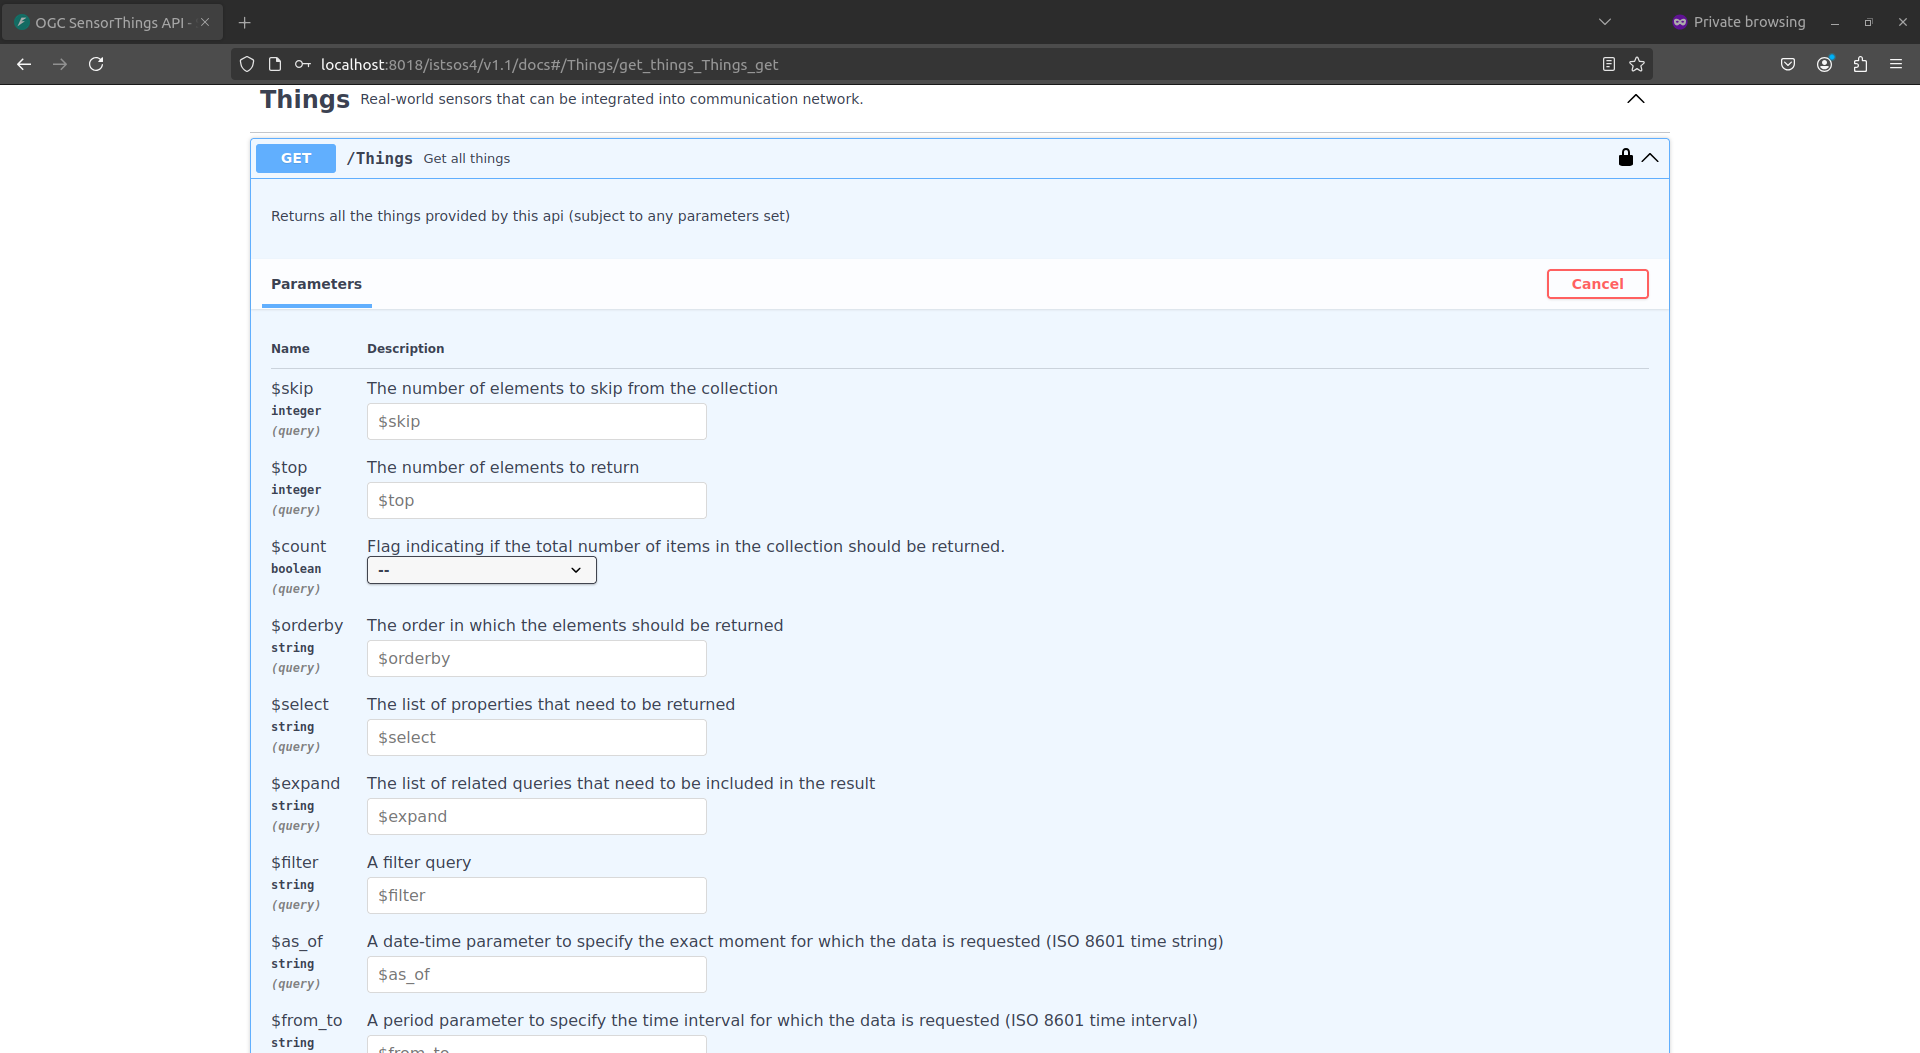Open a new browser tab
Image resolution: width=1920 pixels, height=1053 pixels.
245,22
